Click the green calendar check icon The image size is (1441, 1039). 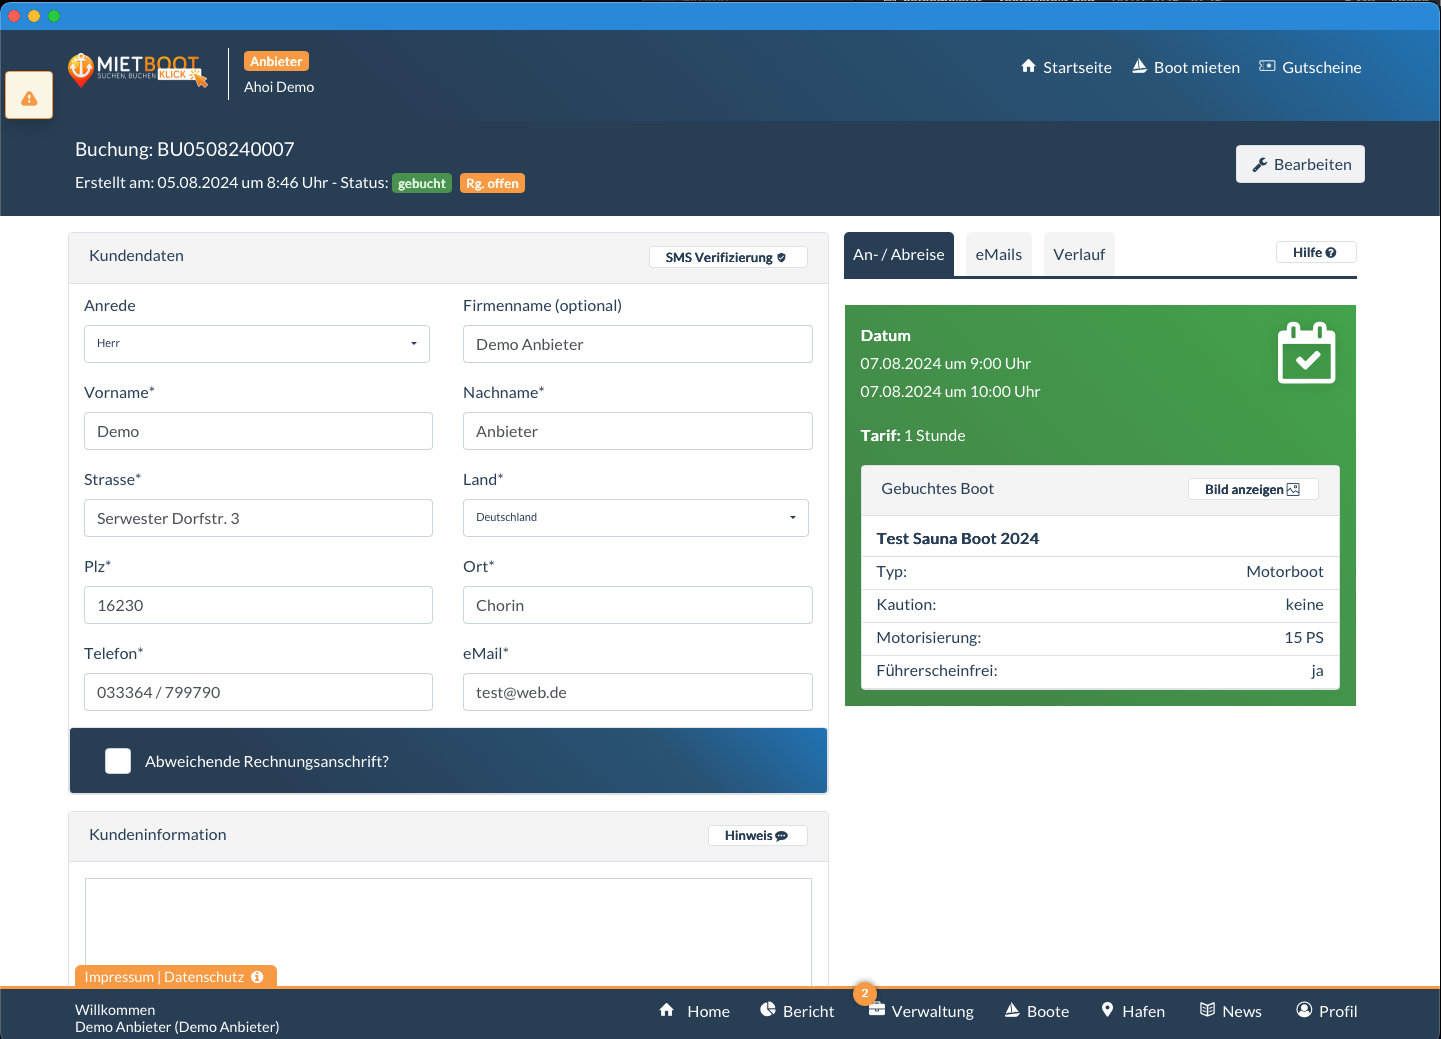tap(1306, 353)
